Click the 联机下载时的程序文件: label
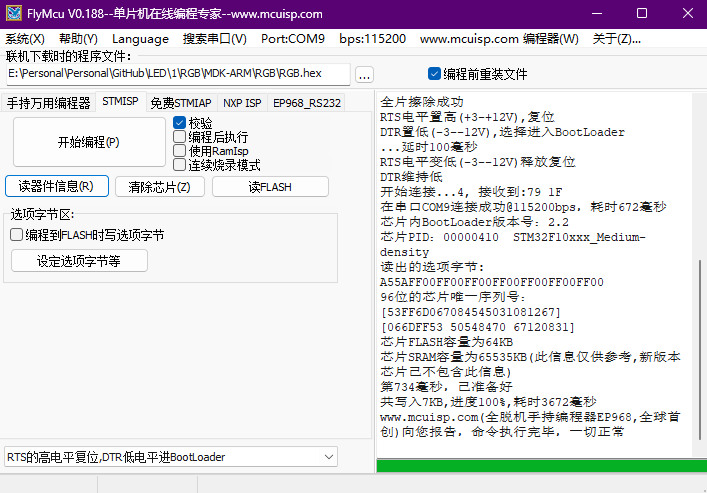The width and height of the screenshot is (707, 493). [69, 57]
